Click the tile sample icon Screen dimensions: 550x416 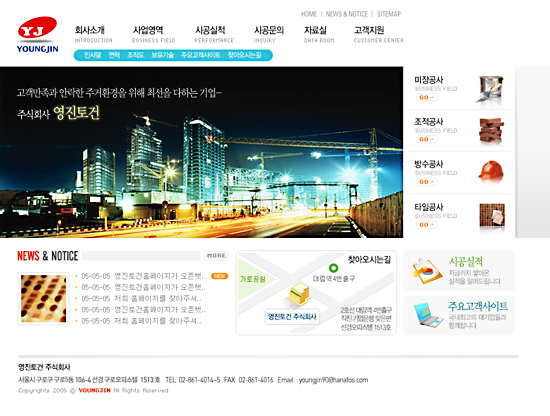pos(492,215)
